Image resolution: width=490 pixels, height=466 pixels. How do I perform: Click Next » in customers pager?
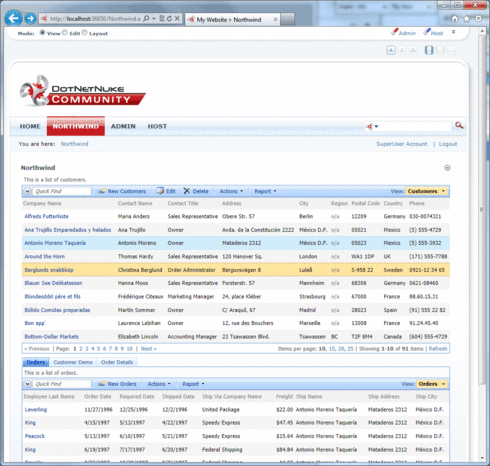click(149, 349)
